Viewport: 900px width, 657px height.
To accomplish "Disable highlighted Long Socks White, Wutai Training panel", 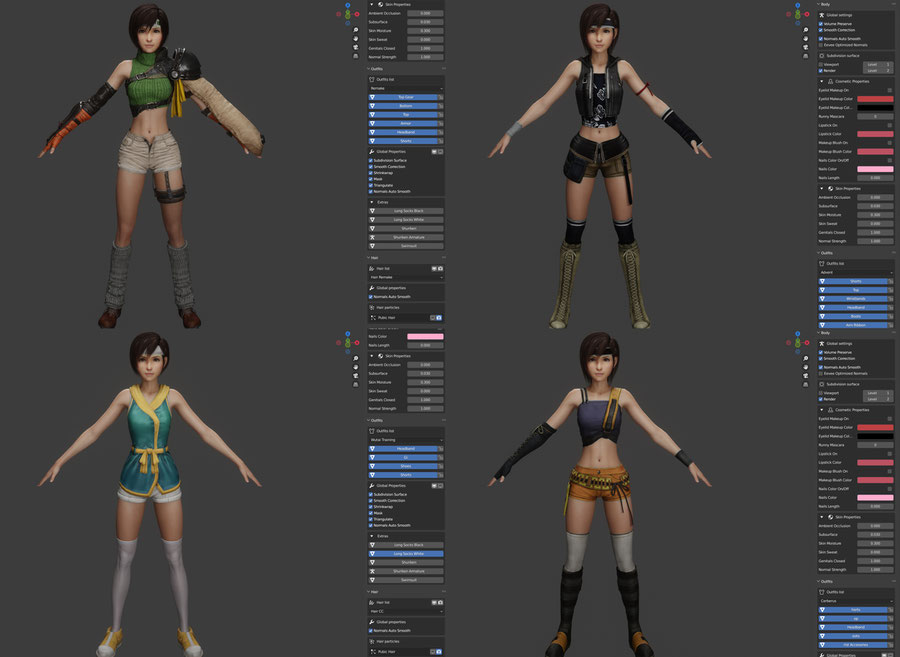I will (x=406, y=554).
